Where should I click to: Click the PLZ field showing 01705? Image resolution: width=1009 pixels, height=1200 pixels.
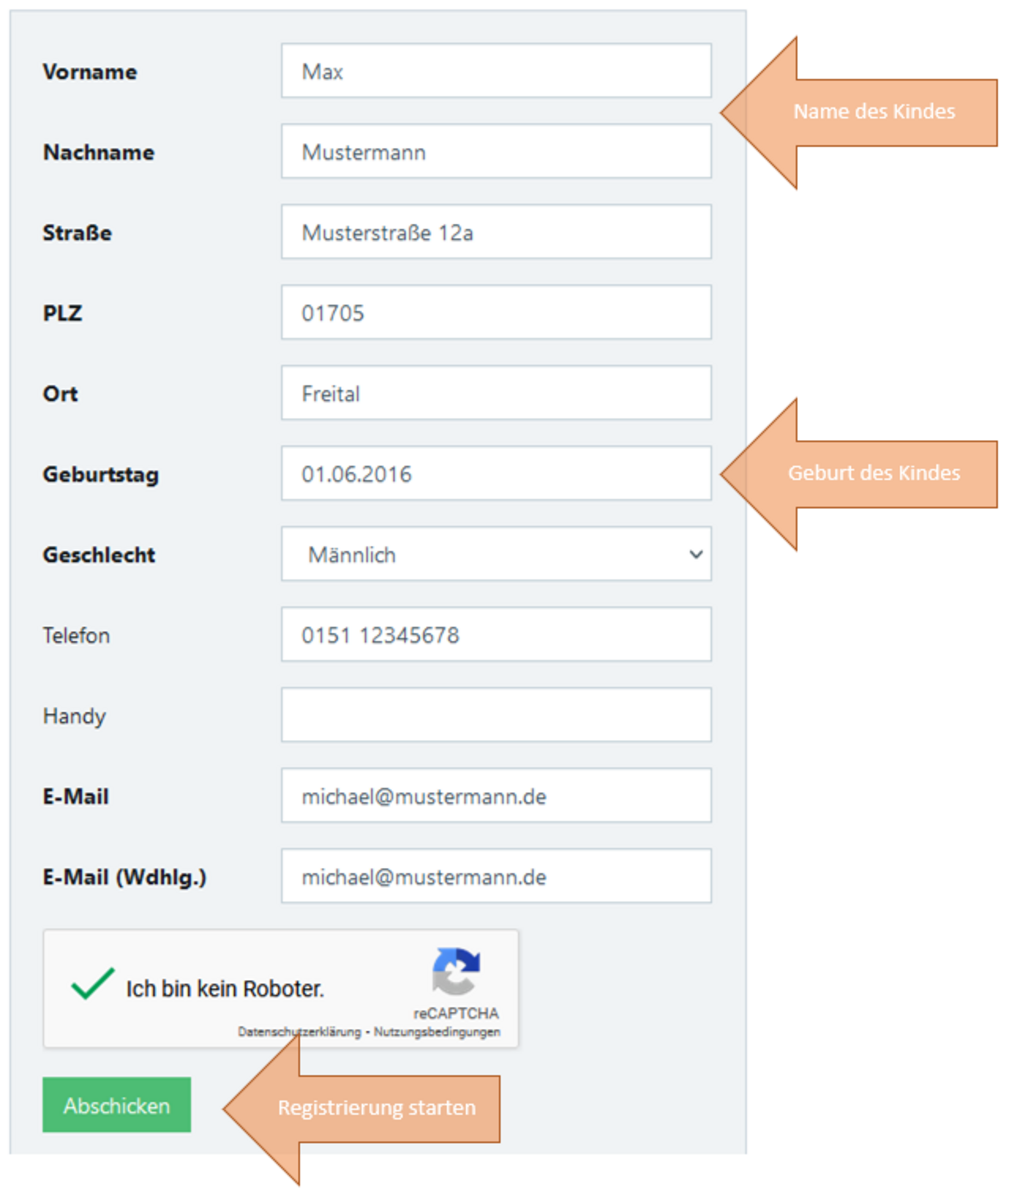point(496,313)
